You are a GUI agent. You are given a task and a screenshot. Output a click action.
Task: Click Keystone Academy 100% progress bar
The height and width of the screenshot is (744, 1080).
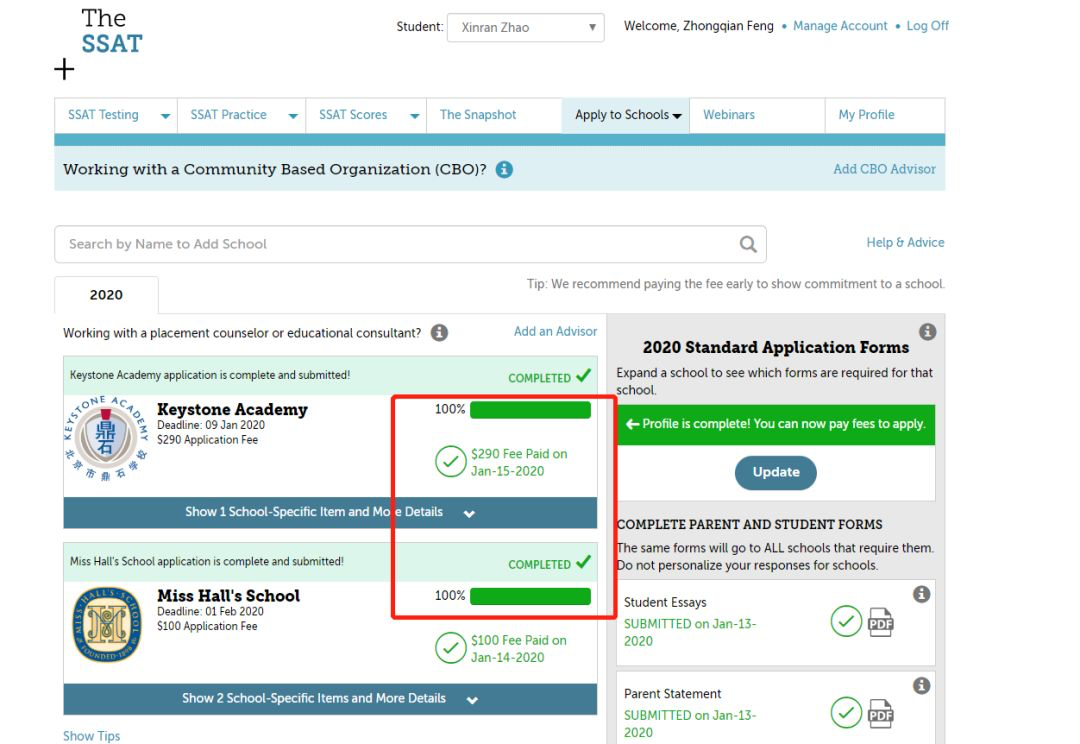[x=530, y=410]
